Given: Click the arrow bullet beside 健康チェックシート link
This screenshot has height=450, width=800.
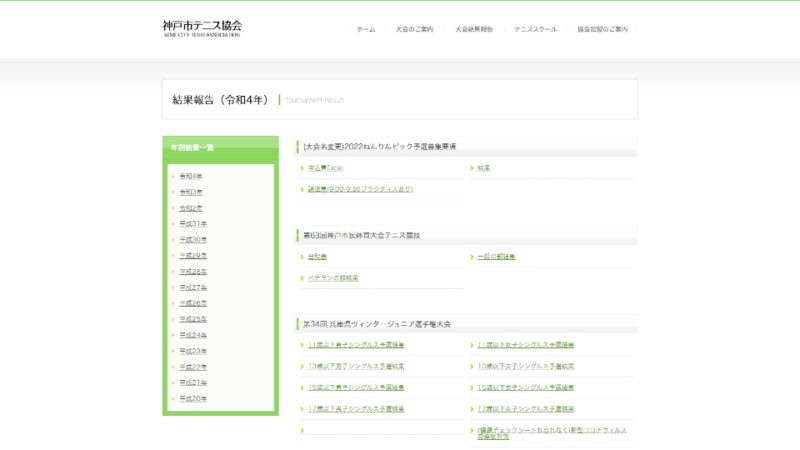Looking at the screenshot, I should click(x=471, y=431).
